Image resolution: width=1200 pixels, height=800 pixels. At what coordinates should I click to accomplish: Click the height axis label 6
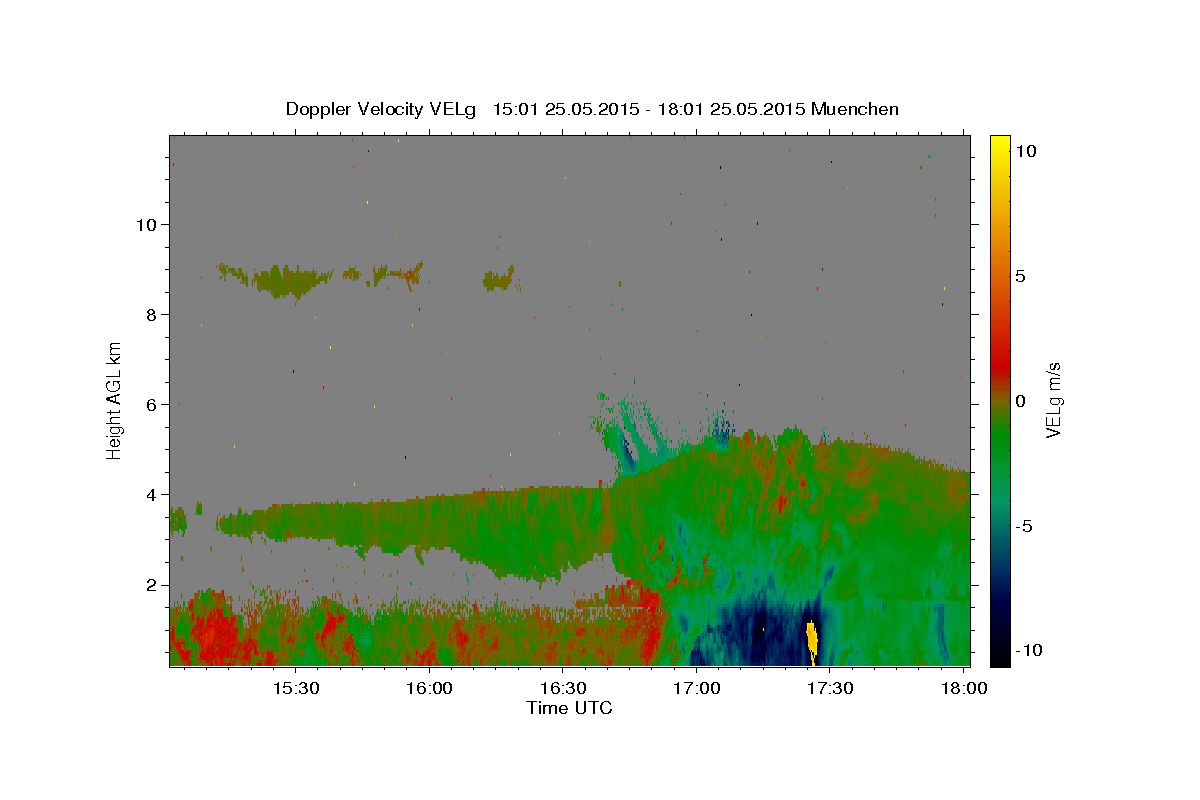pos(151,404)
